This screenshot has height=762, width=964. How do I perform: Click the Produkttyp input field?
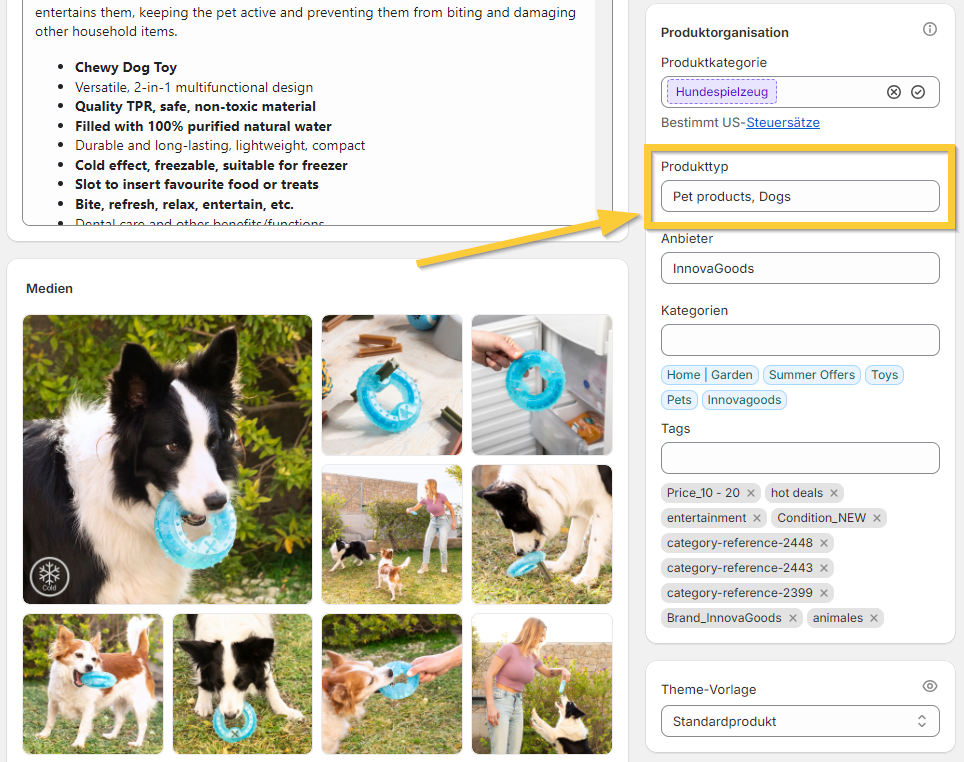pyautogui.click(x=800, y=196)
